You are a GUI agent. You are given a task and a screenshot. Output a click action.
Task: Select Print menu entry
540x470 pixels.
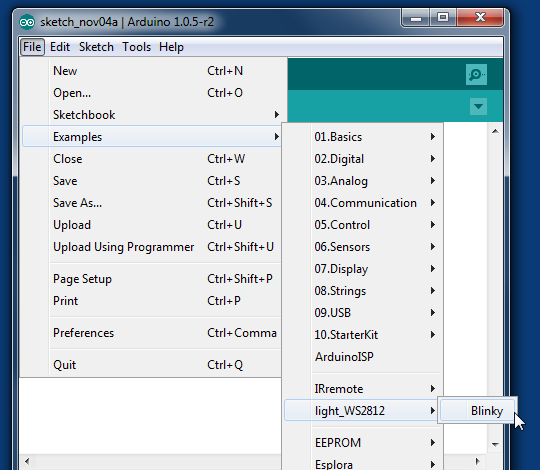152,301
